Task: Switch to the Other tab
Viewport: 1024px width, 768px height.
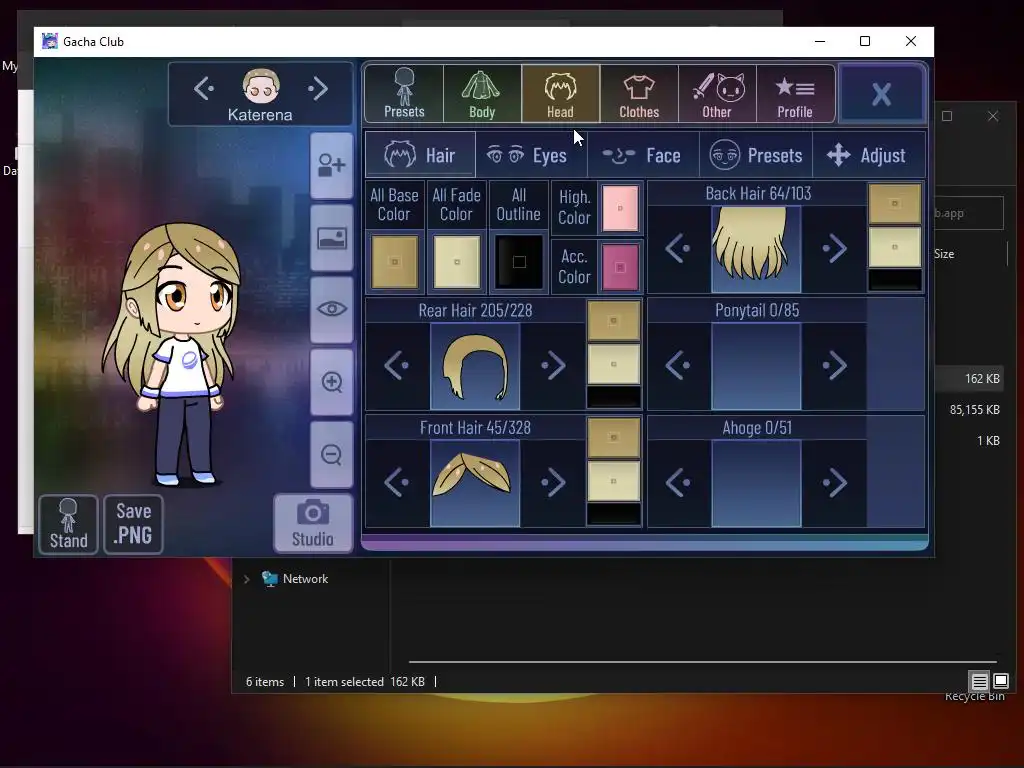Action: 717,93
